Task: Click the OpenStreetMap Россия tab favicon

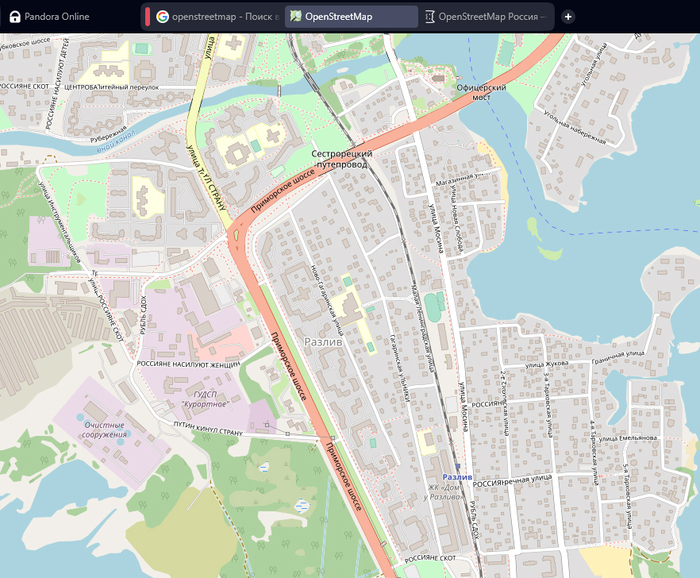Action: 429,17
